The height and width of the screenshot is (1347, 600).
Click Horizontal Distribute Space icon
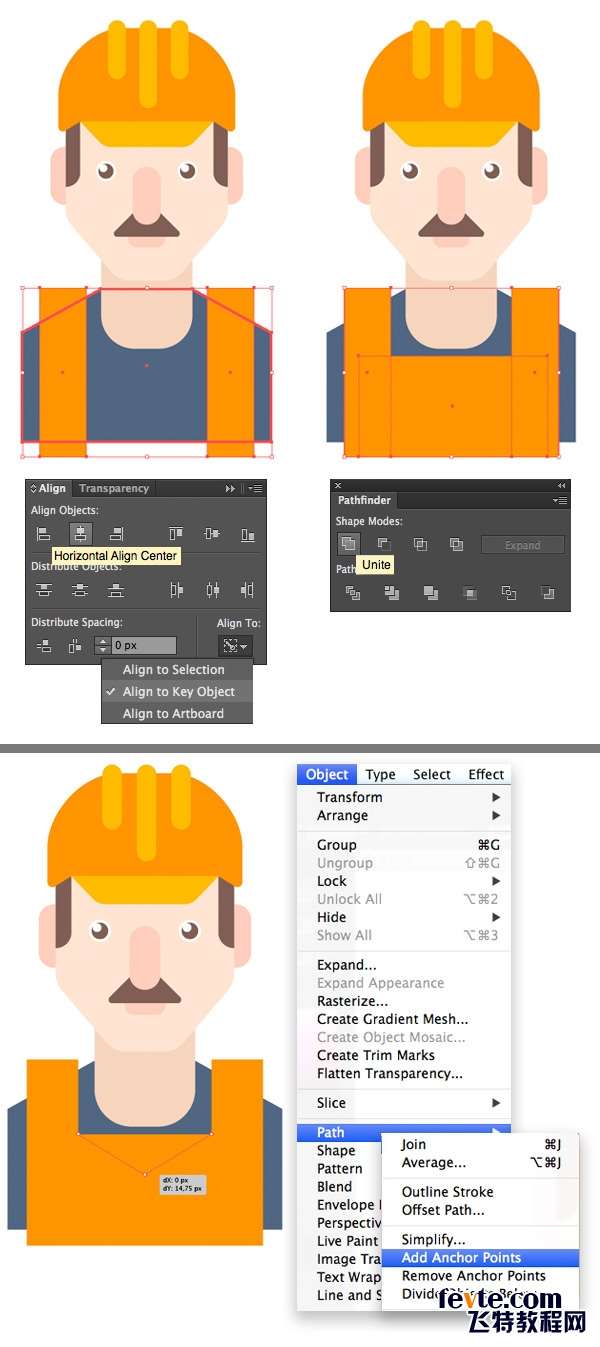click(75, 646)
